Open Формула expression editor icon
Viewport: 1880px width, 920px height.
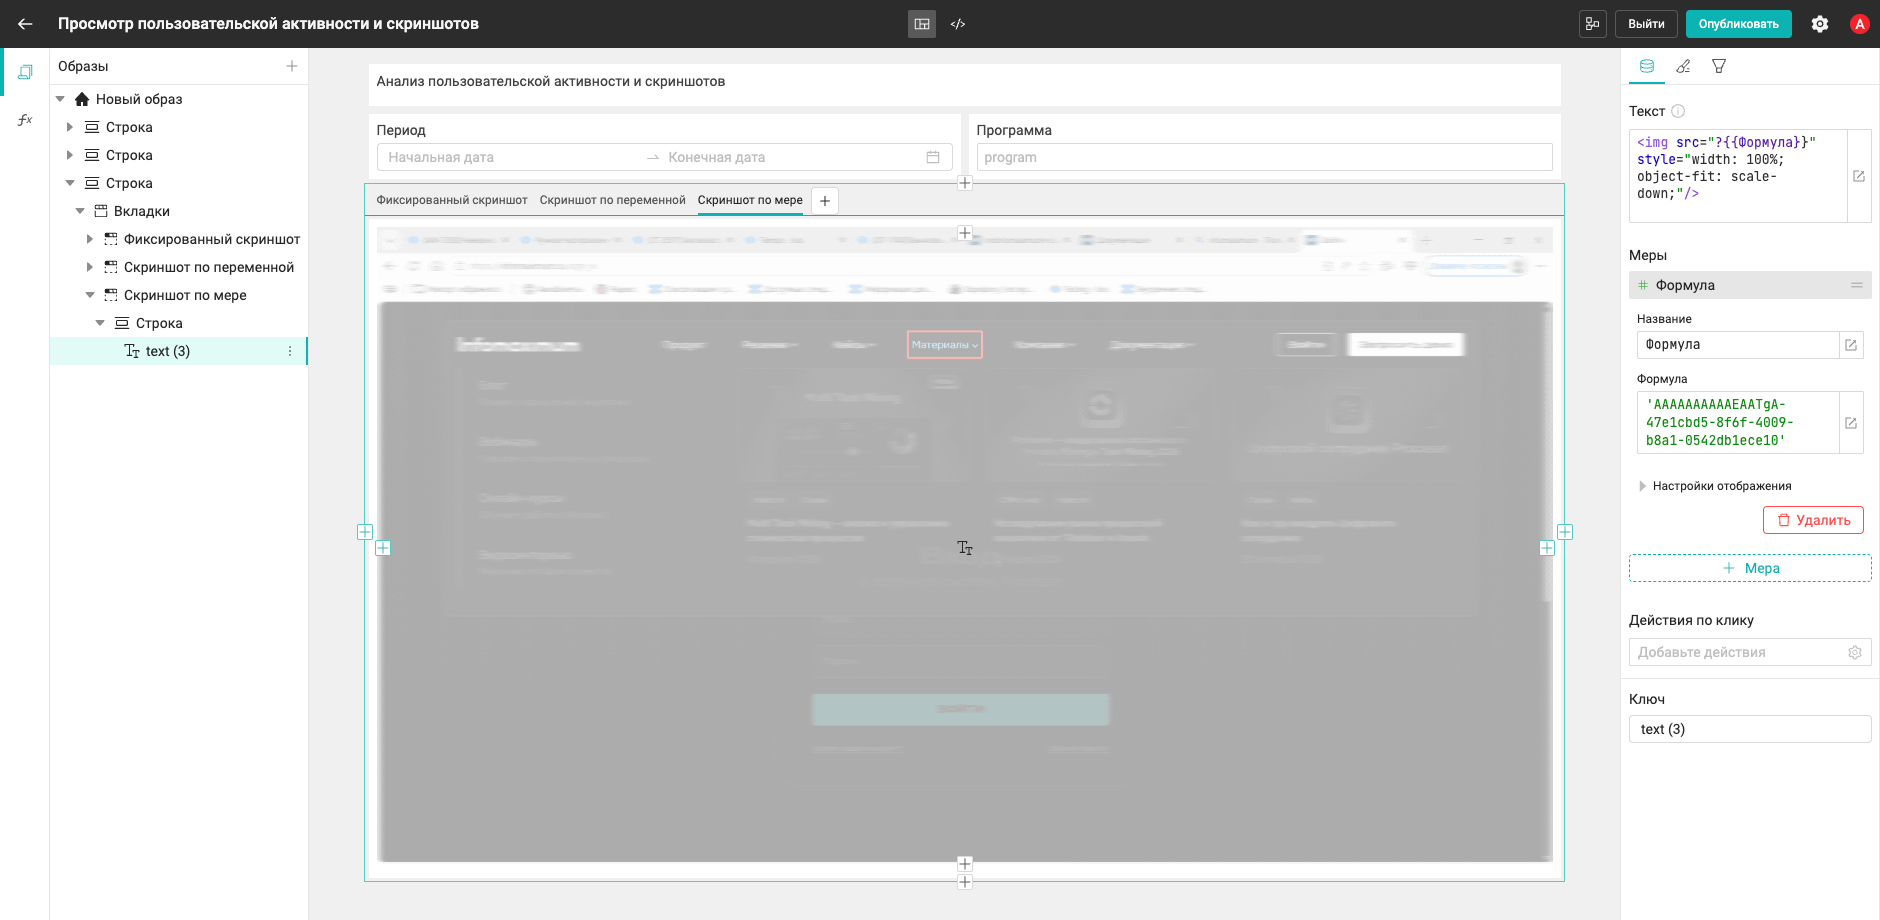coord(1851,423)
